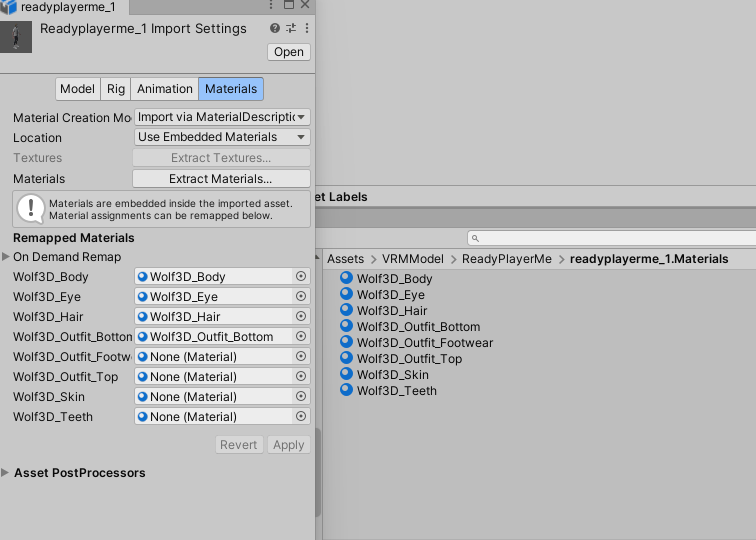Screen dimensions: 756x540
Task: Select Wolf3D_Outfit_Bottom material icon in project list
Action: click(346, 325)
